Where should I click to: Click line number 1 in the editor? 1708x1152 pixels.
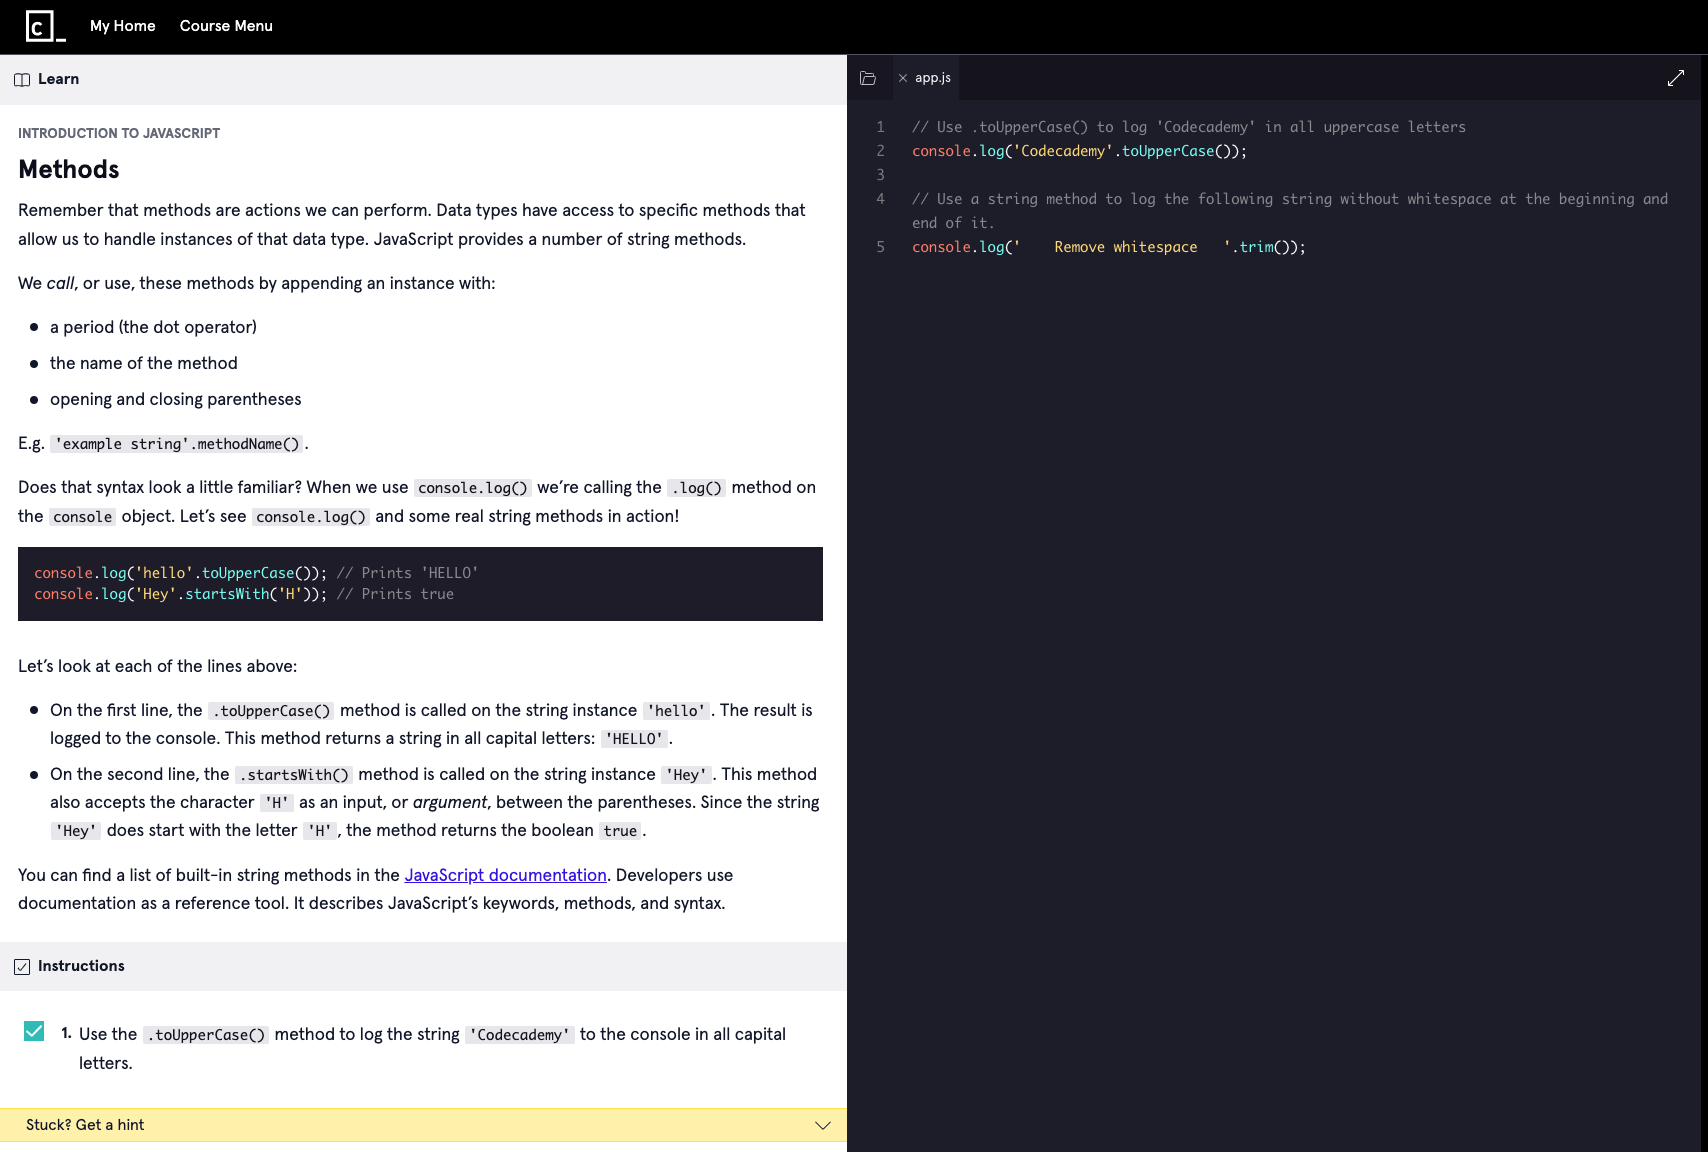(x=880, y=127)
